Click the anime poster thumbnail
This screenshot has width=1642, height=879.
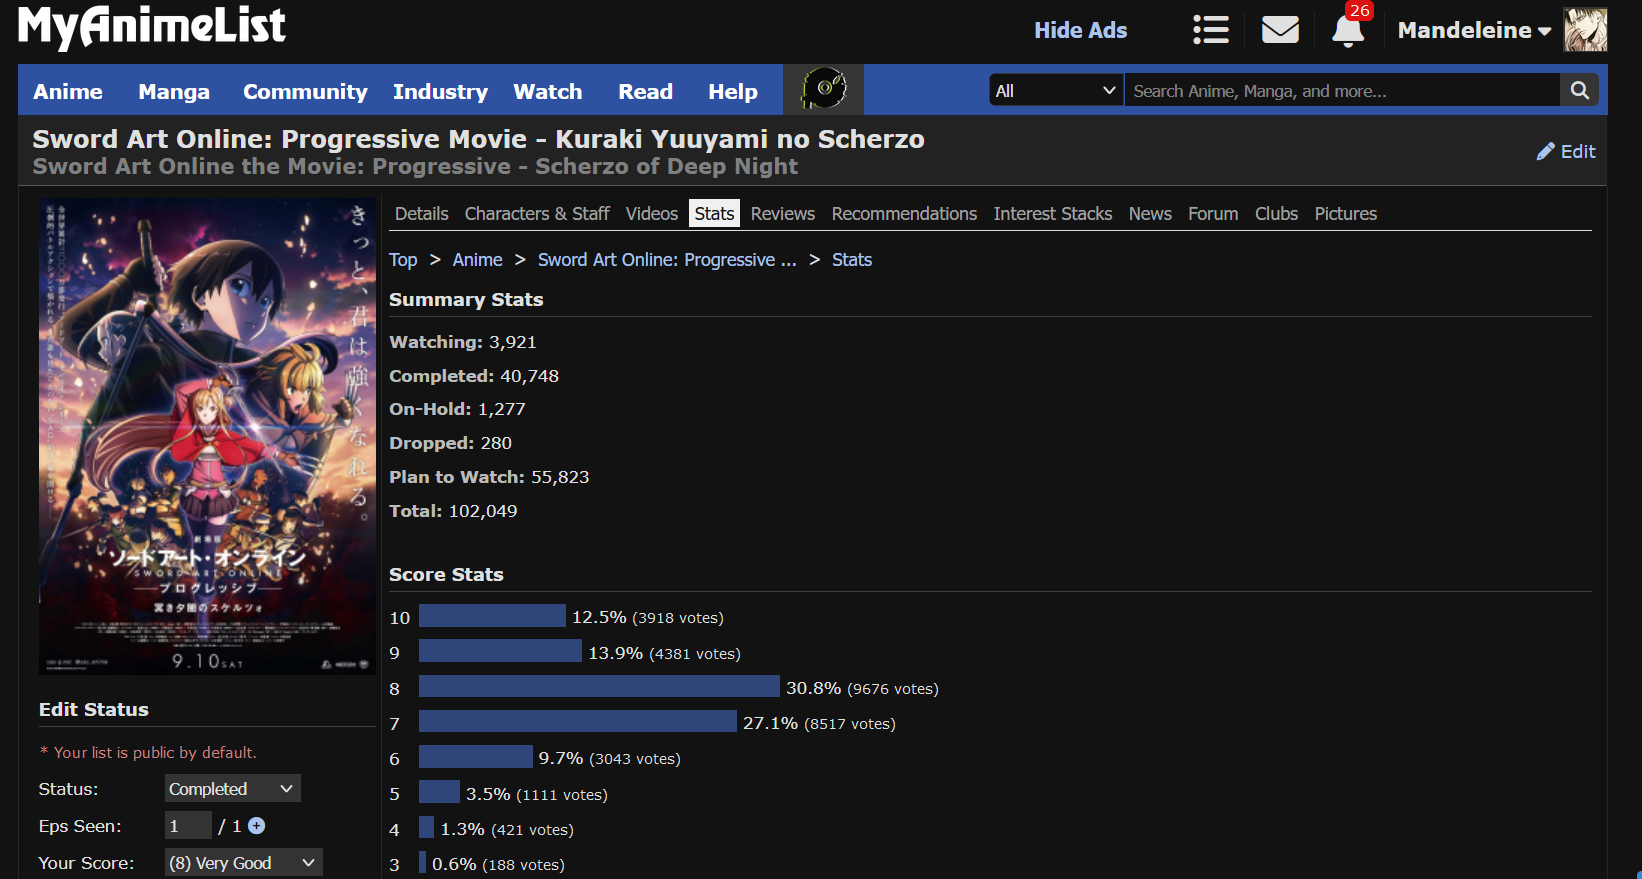207,436
